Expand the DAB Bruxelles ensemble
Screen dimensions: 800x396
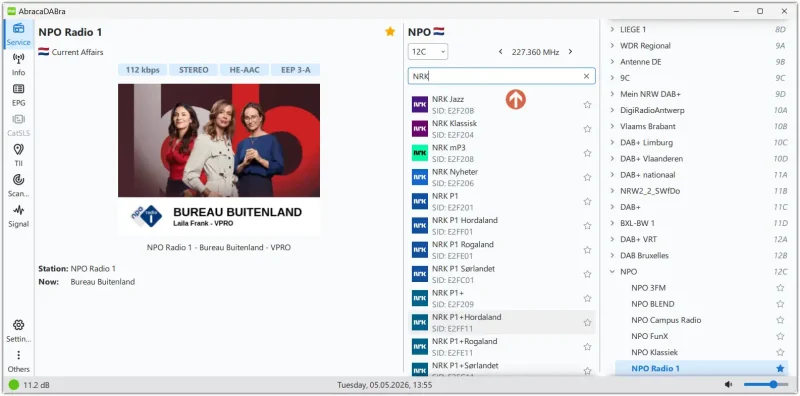coord(612,255)
